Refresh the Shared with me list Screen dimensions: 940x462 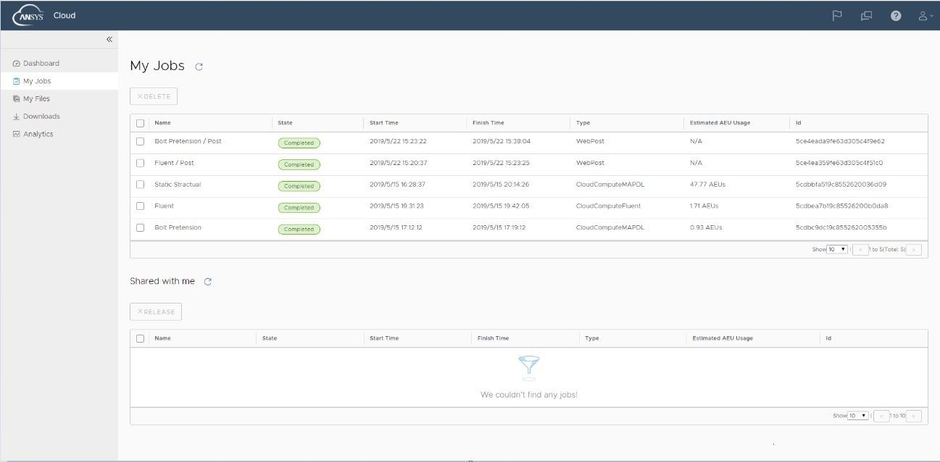tap(208, 282)
